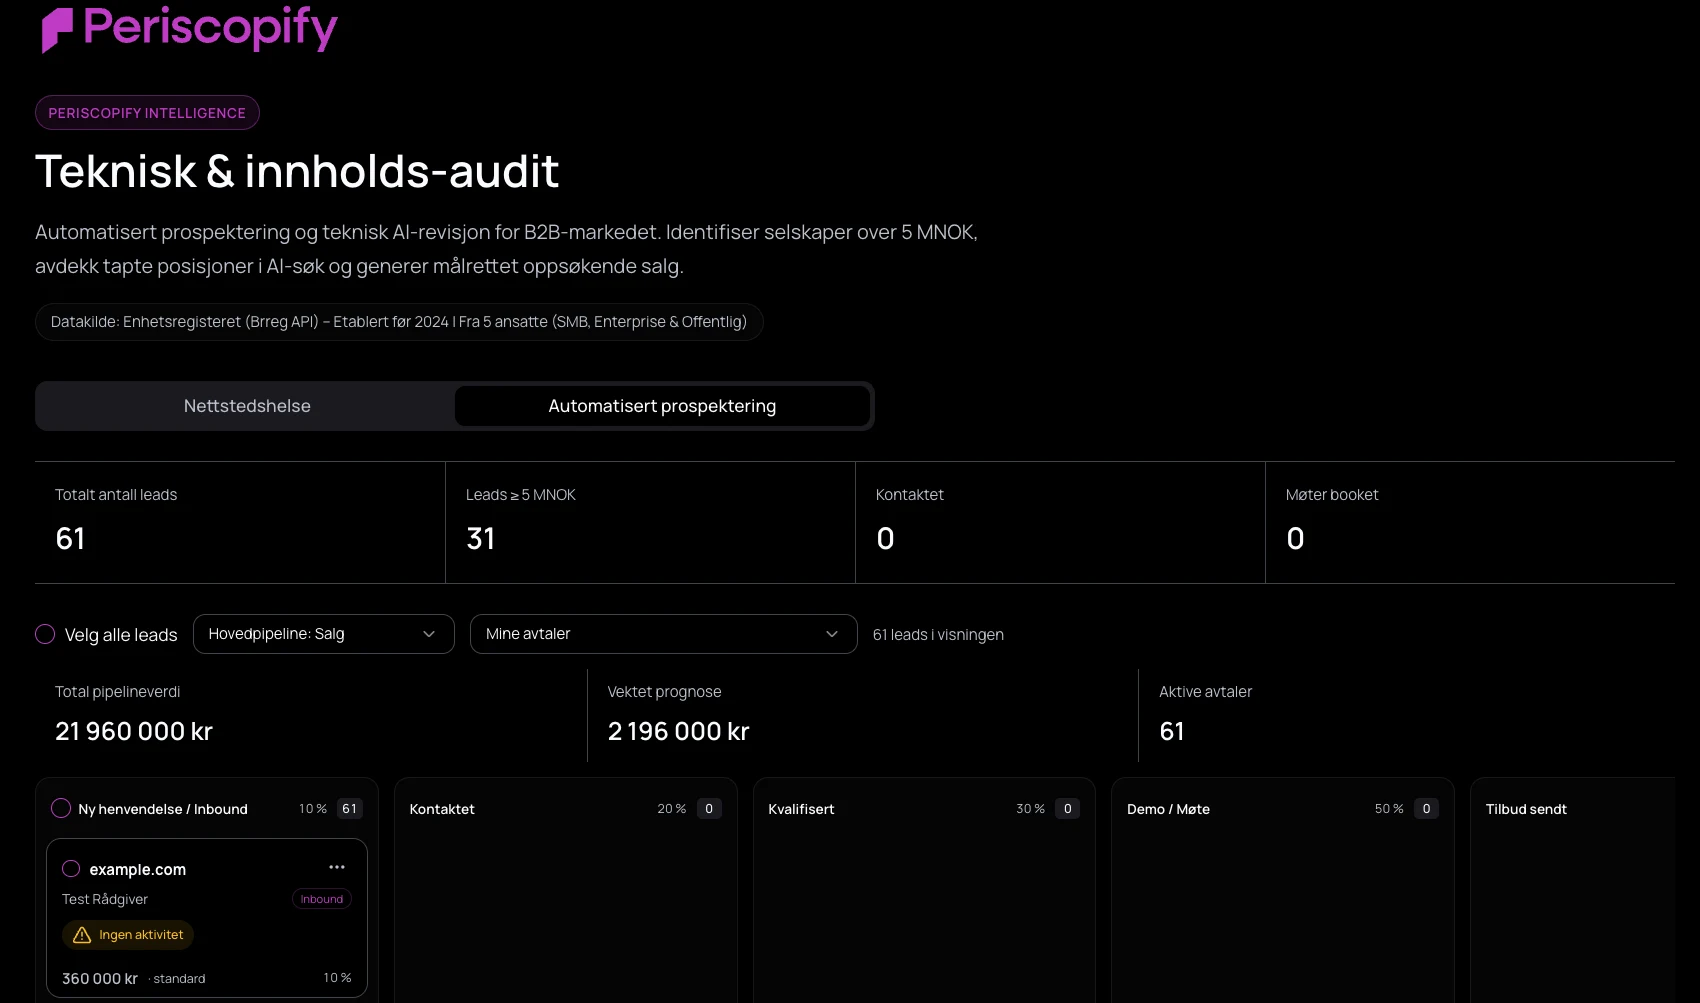Click the Inbound tag on example.com card
1700x1003 pixels.
(x=322, y=899)
